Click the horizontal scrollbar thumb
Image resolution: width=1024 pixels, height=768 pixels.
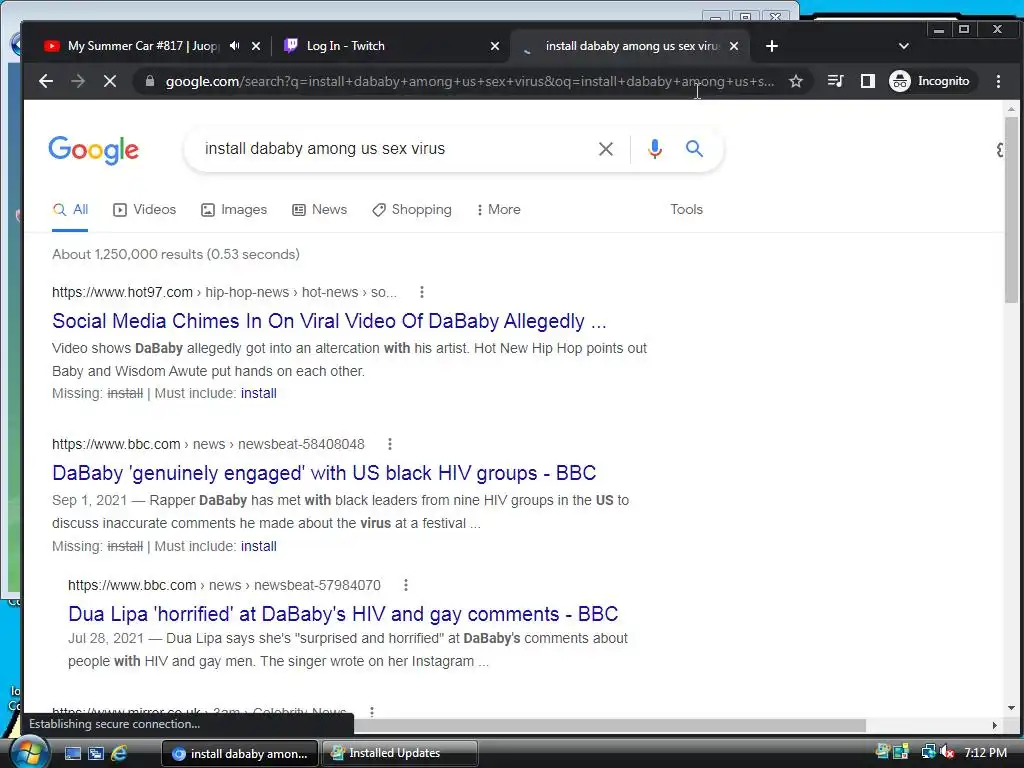[x=611, y=725]
